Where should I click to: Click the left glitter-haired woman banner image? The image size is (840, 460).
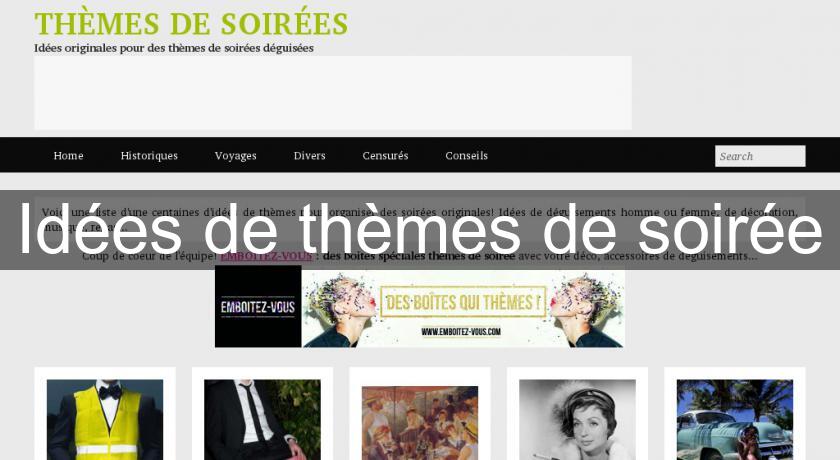pyautogui.click(x=341, y=309)
